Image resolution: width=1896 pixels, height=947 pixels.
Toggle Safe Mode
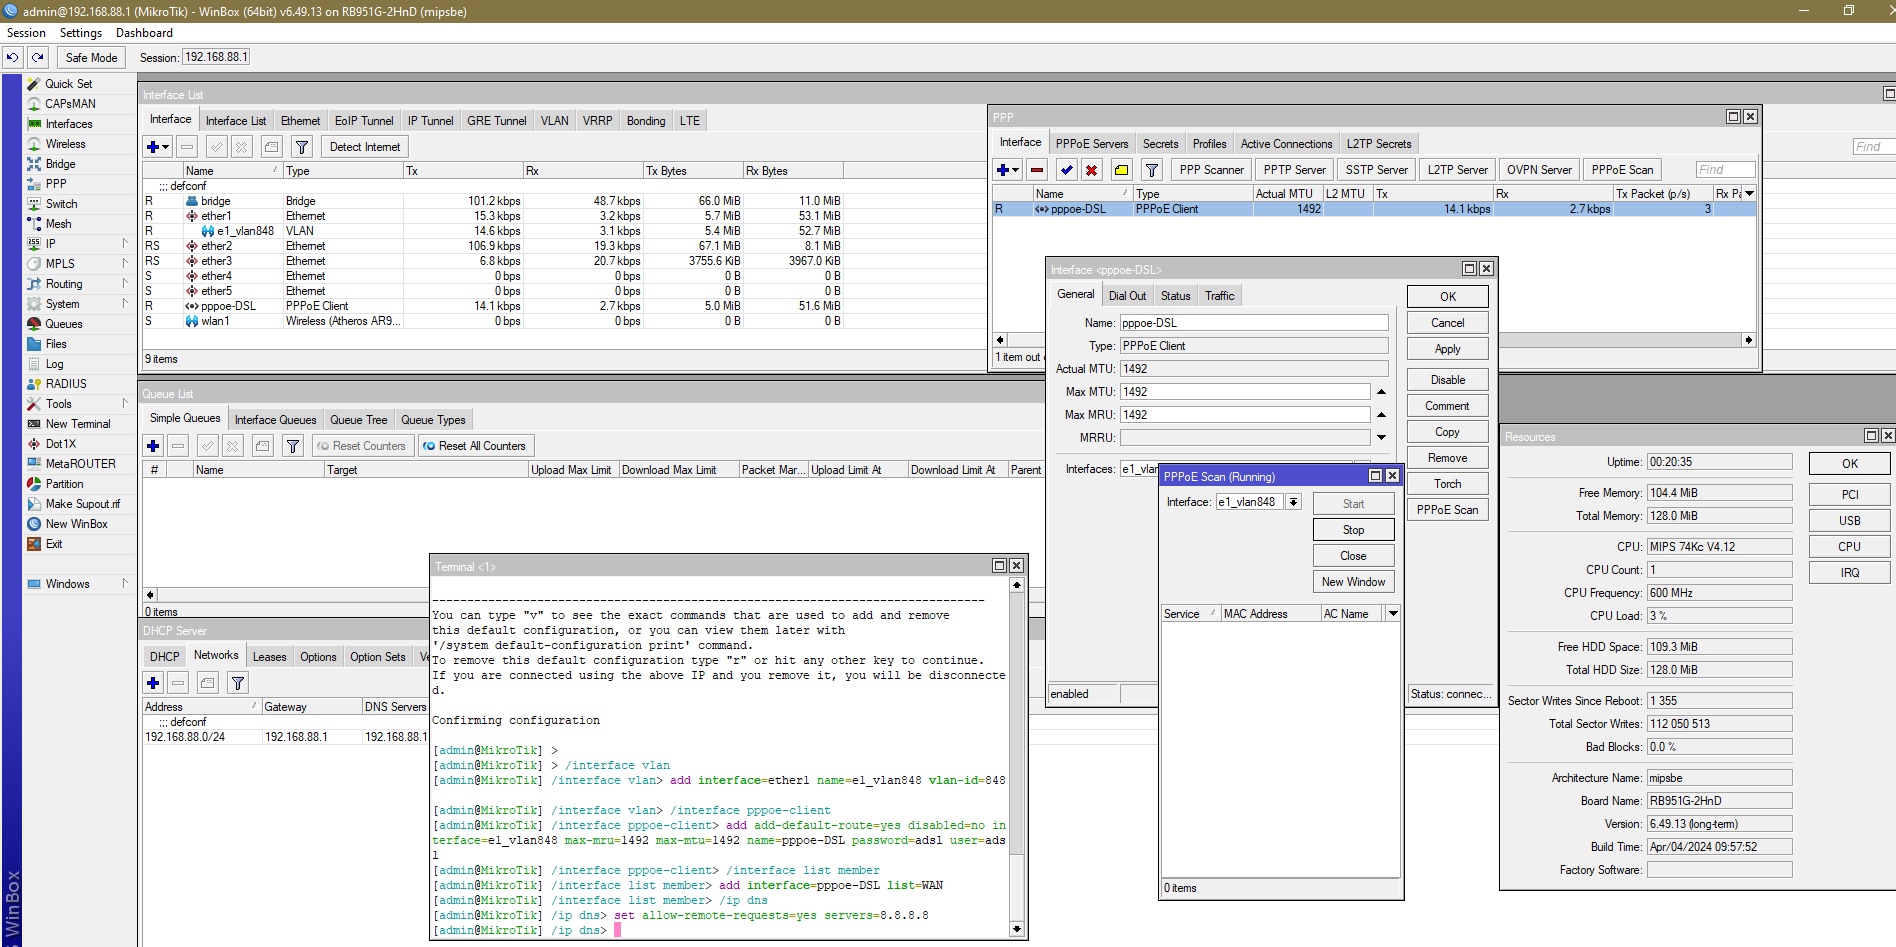[x=91, y=58]
